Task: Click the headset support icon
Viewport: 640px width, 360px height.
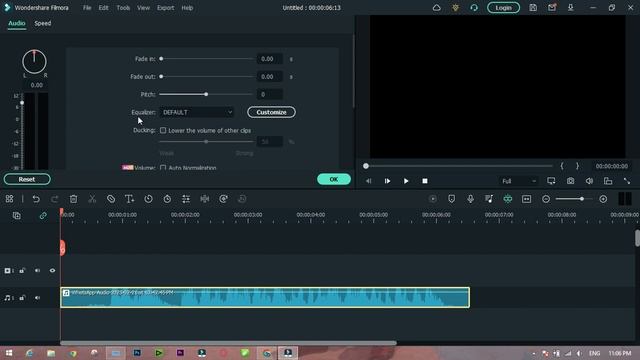Action: 474,8
